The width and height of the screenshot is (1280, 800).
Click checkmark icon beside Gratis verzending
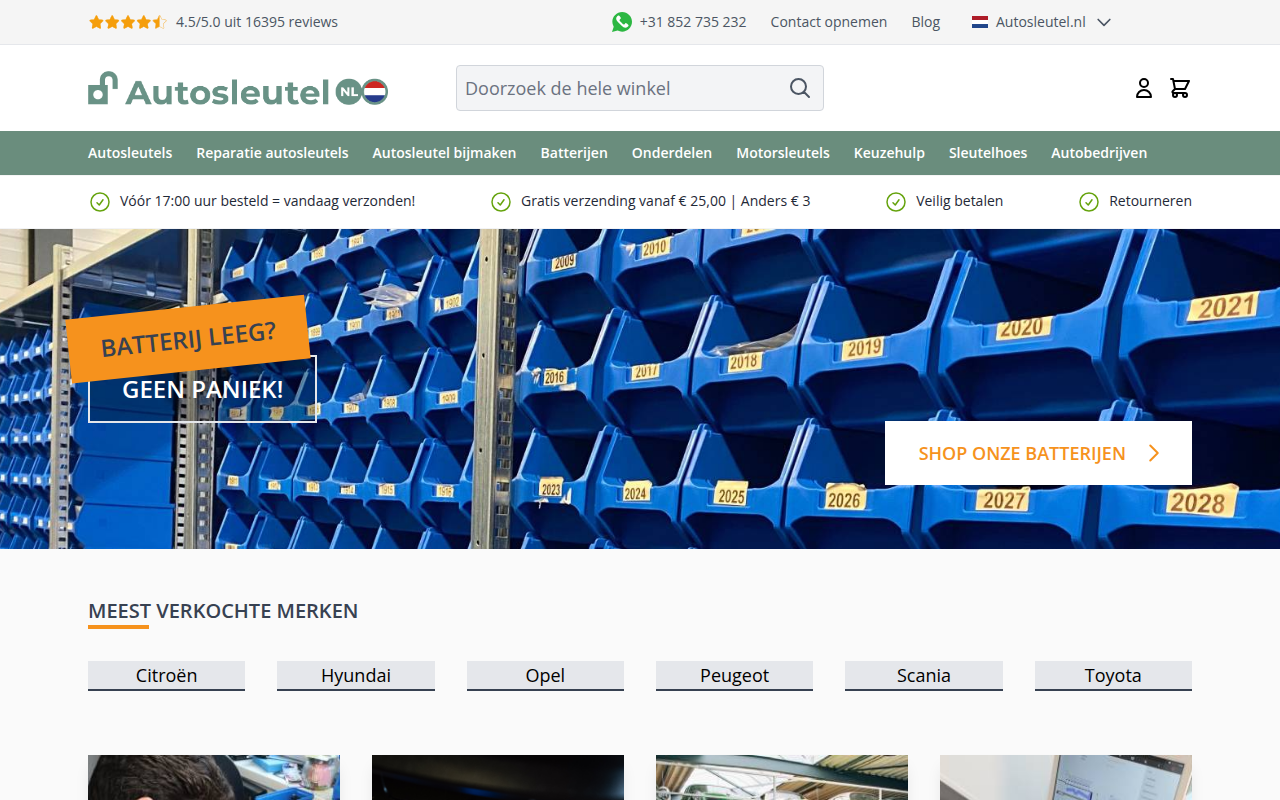501,202
